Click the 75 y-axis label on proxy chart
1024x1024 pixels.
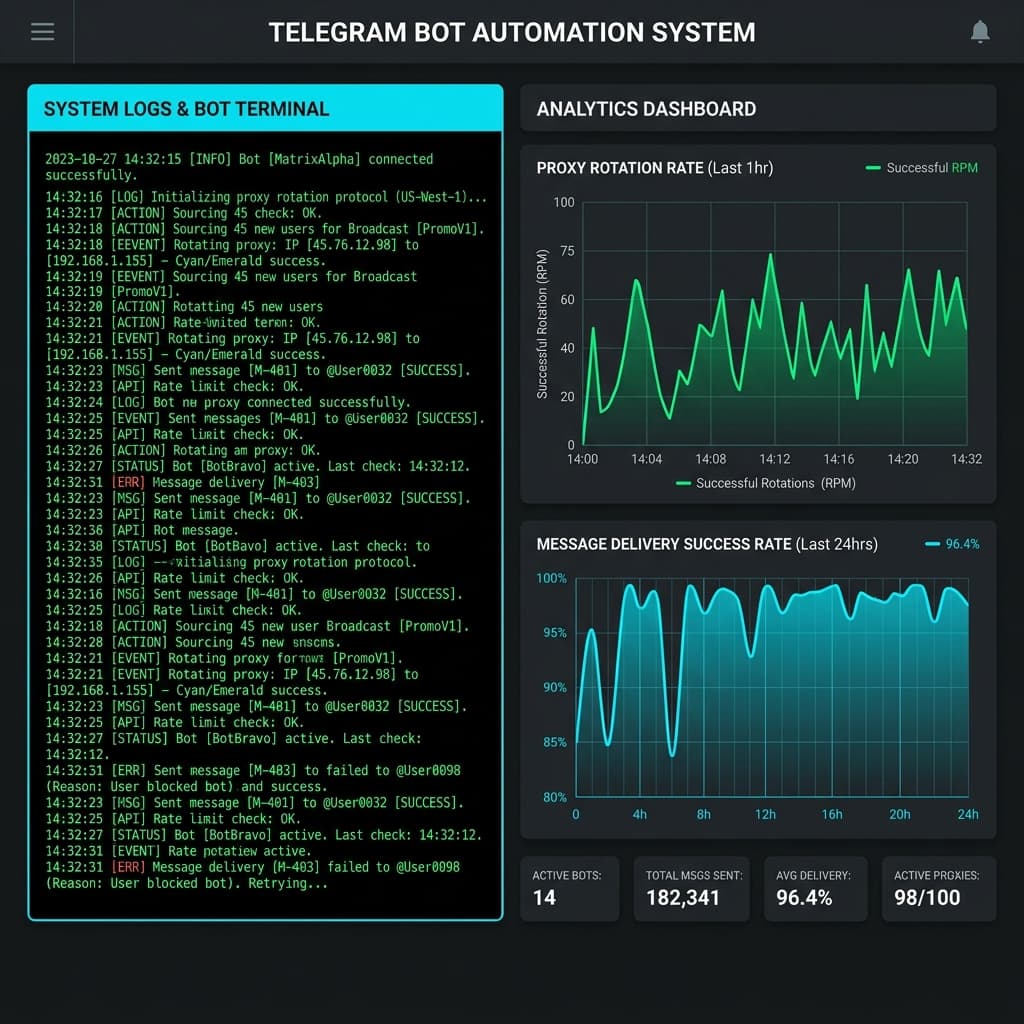(567, 251)
